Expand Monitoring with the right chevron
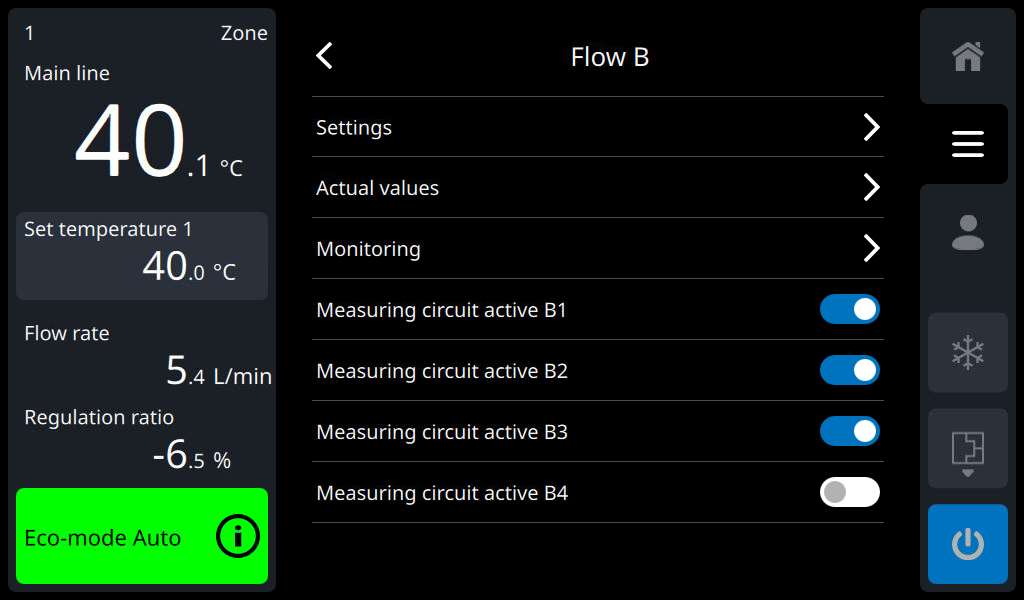The width and height of the screenshot is (1024, 600). point(871,248)
